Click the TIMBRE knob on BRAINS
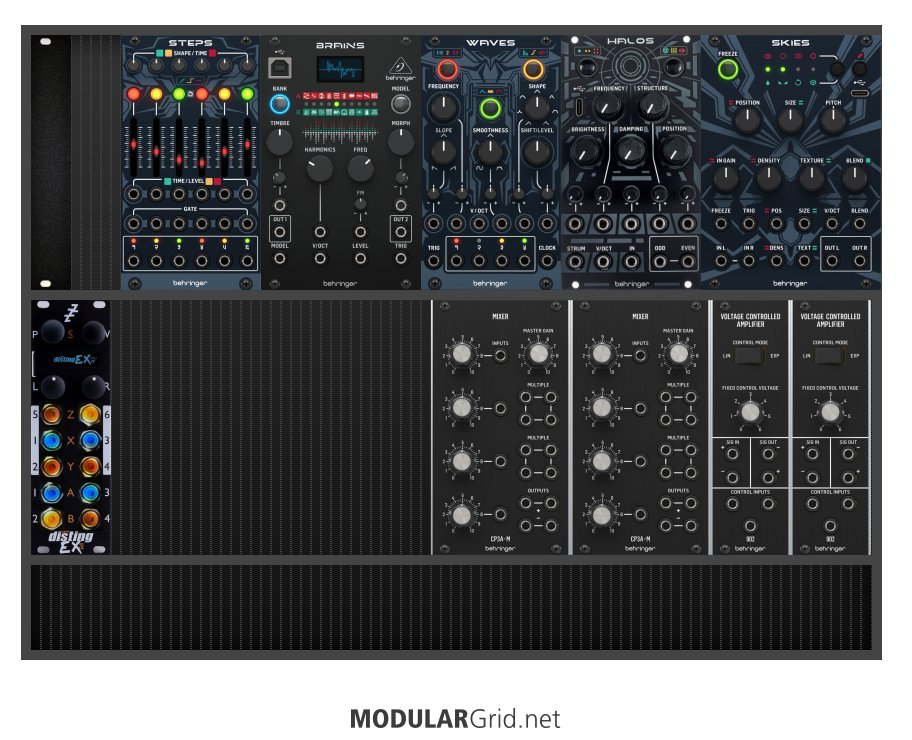 click(280, 143)
